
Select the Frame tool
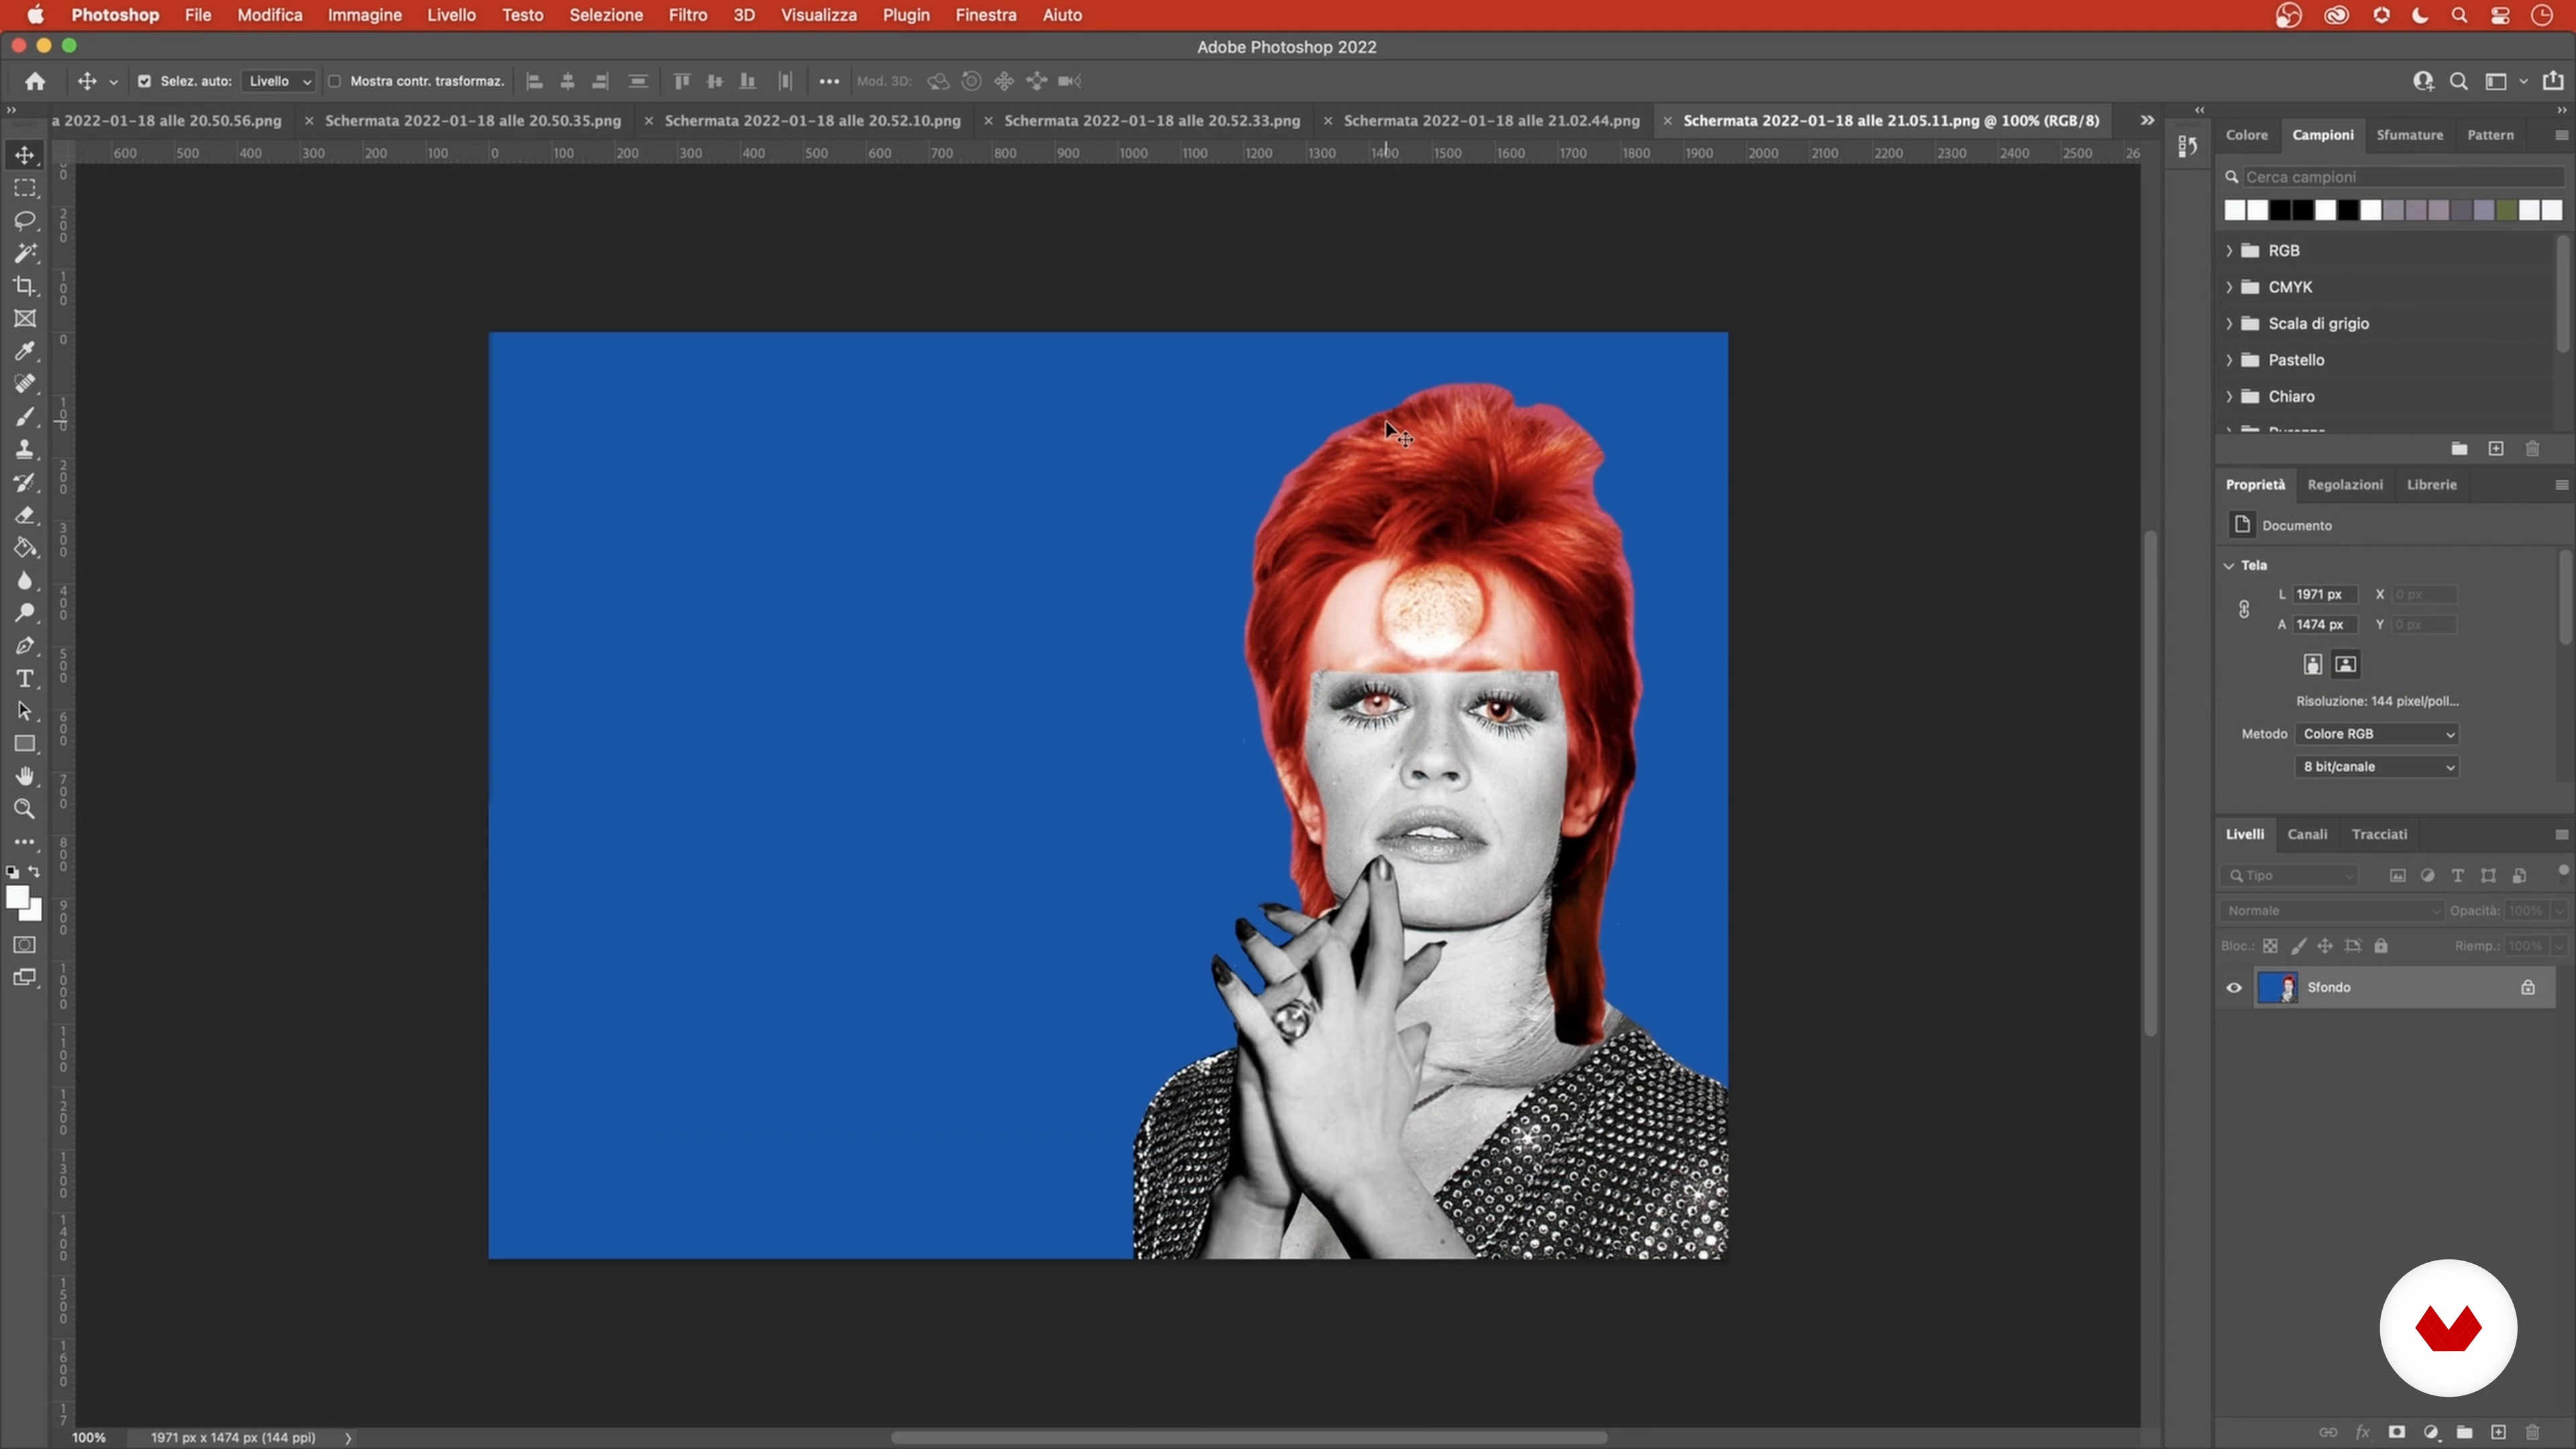pyautogui.click(x=25, y=319)
